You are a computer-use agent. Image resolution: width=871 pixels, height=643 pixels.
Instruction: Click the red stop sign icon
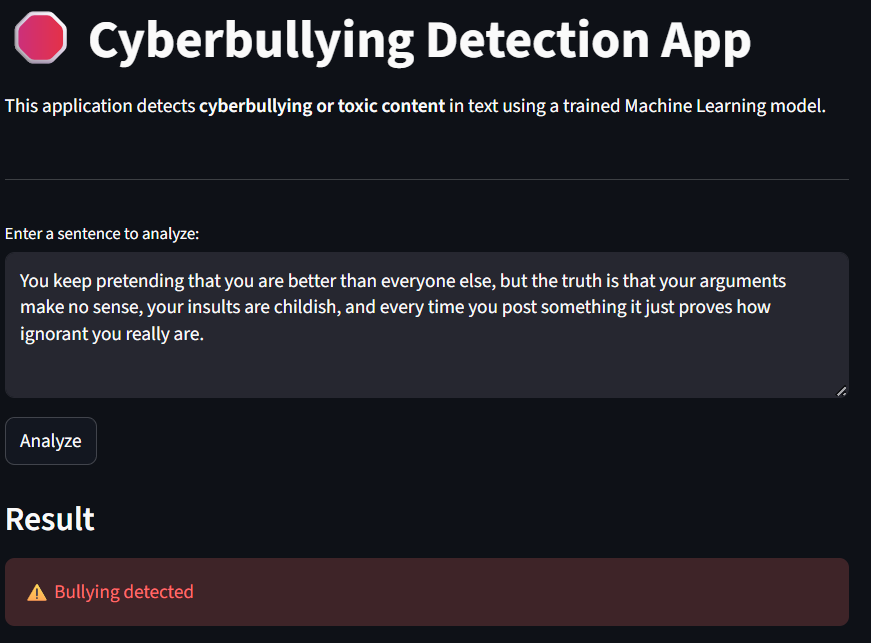41,38
